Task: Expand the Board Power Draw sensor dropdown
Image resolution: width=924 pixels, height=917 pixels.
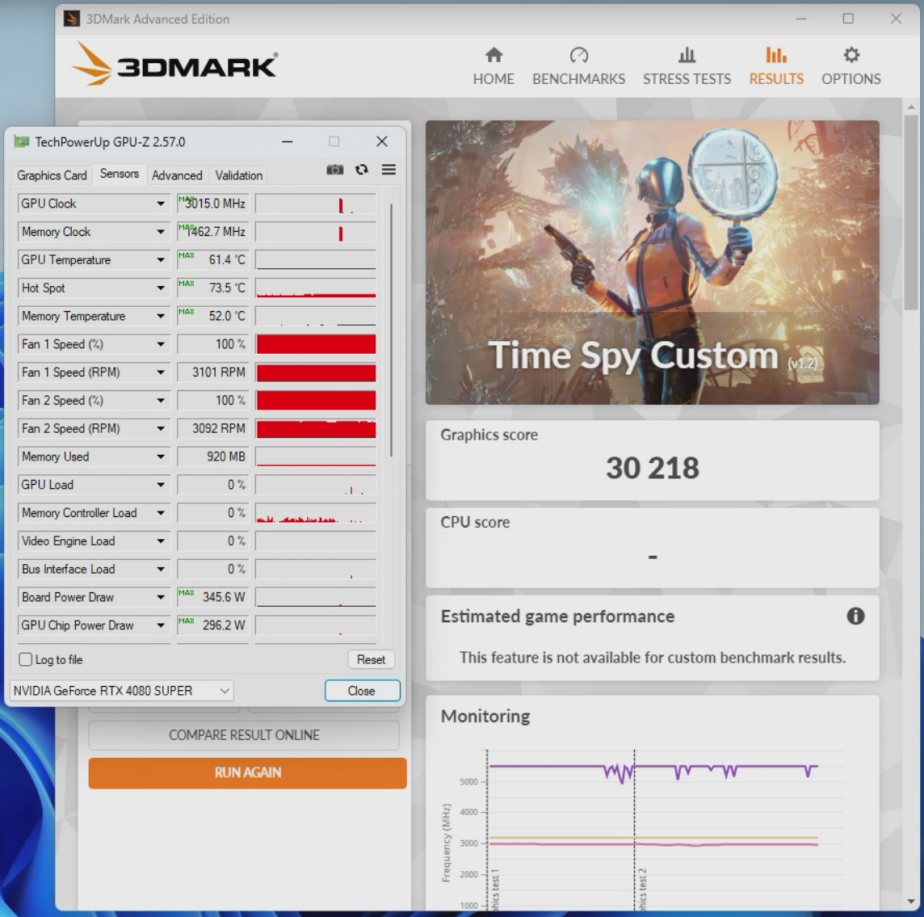Action: pyautogui.click(x=160, y=598)
